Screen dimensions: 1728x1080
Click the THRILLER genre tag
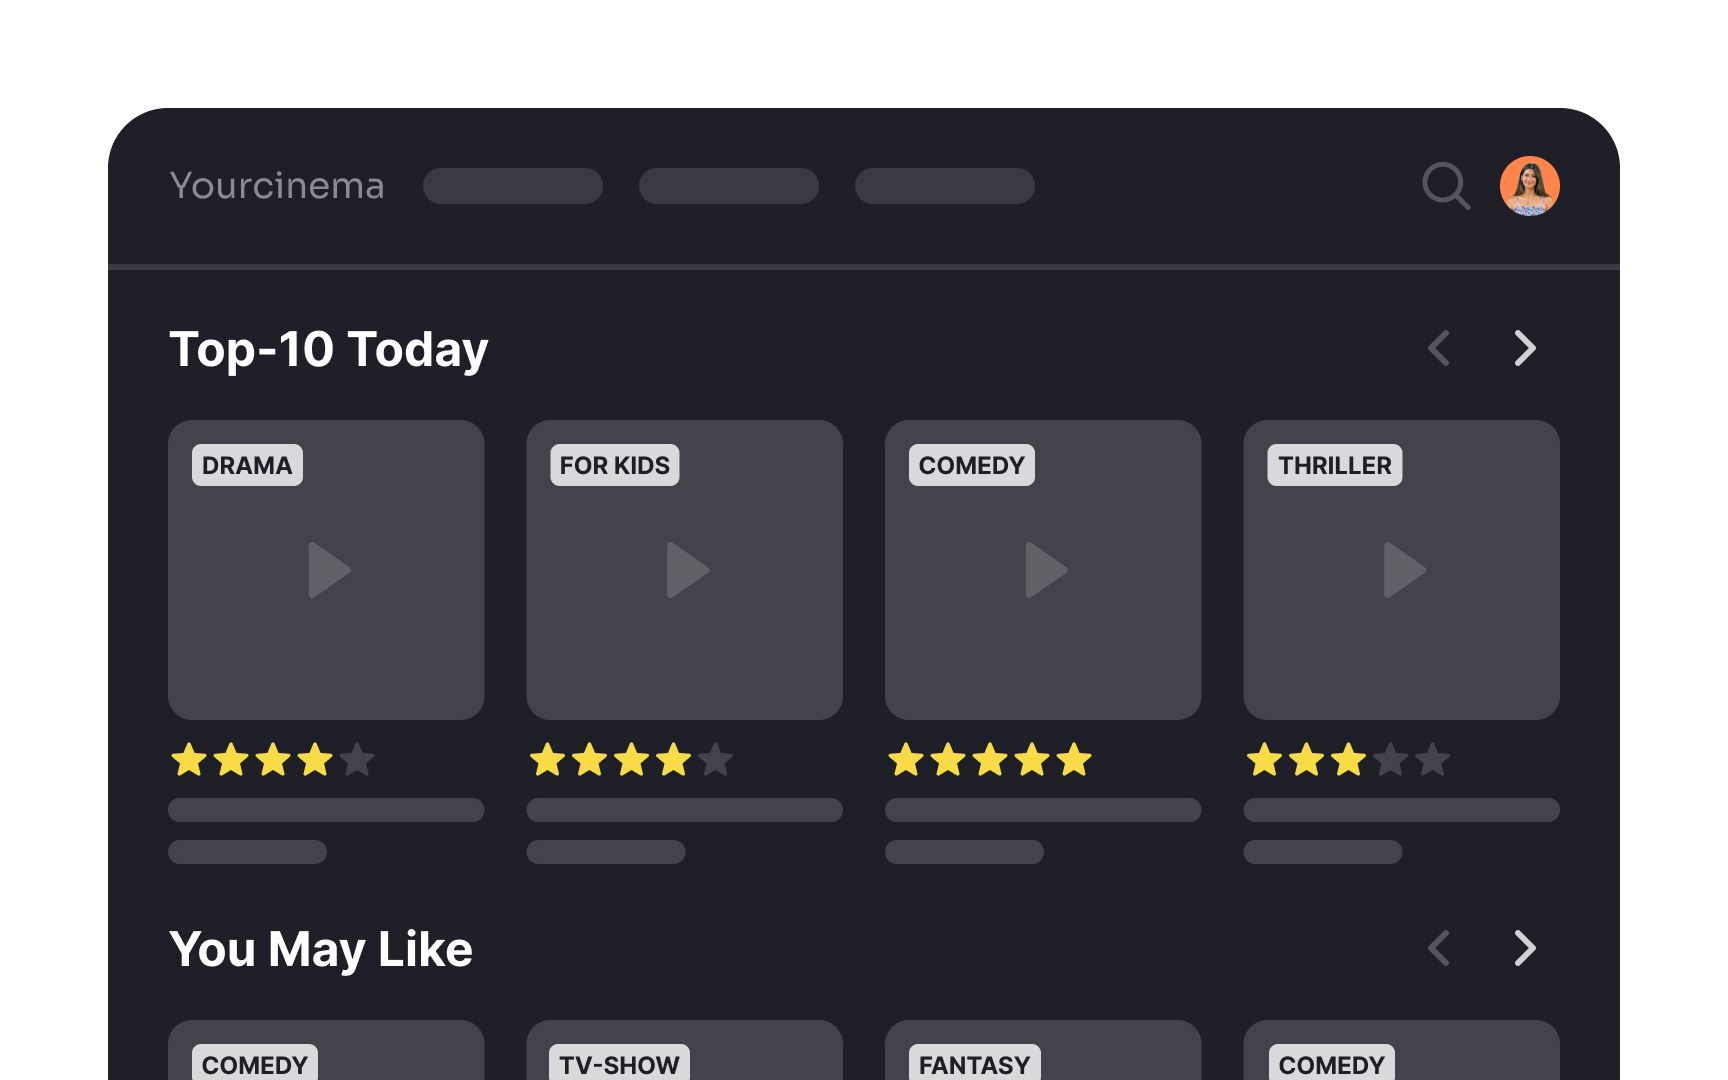[x=1334, y=466]
